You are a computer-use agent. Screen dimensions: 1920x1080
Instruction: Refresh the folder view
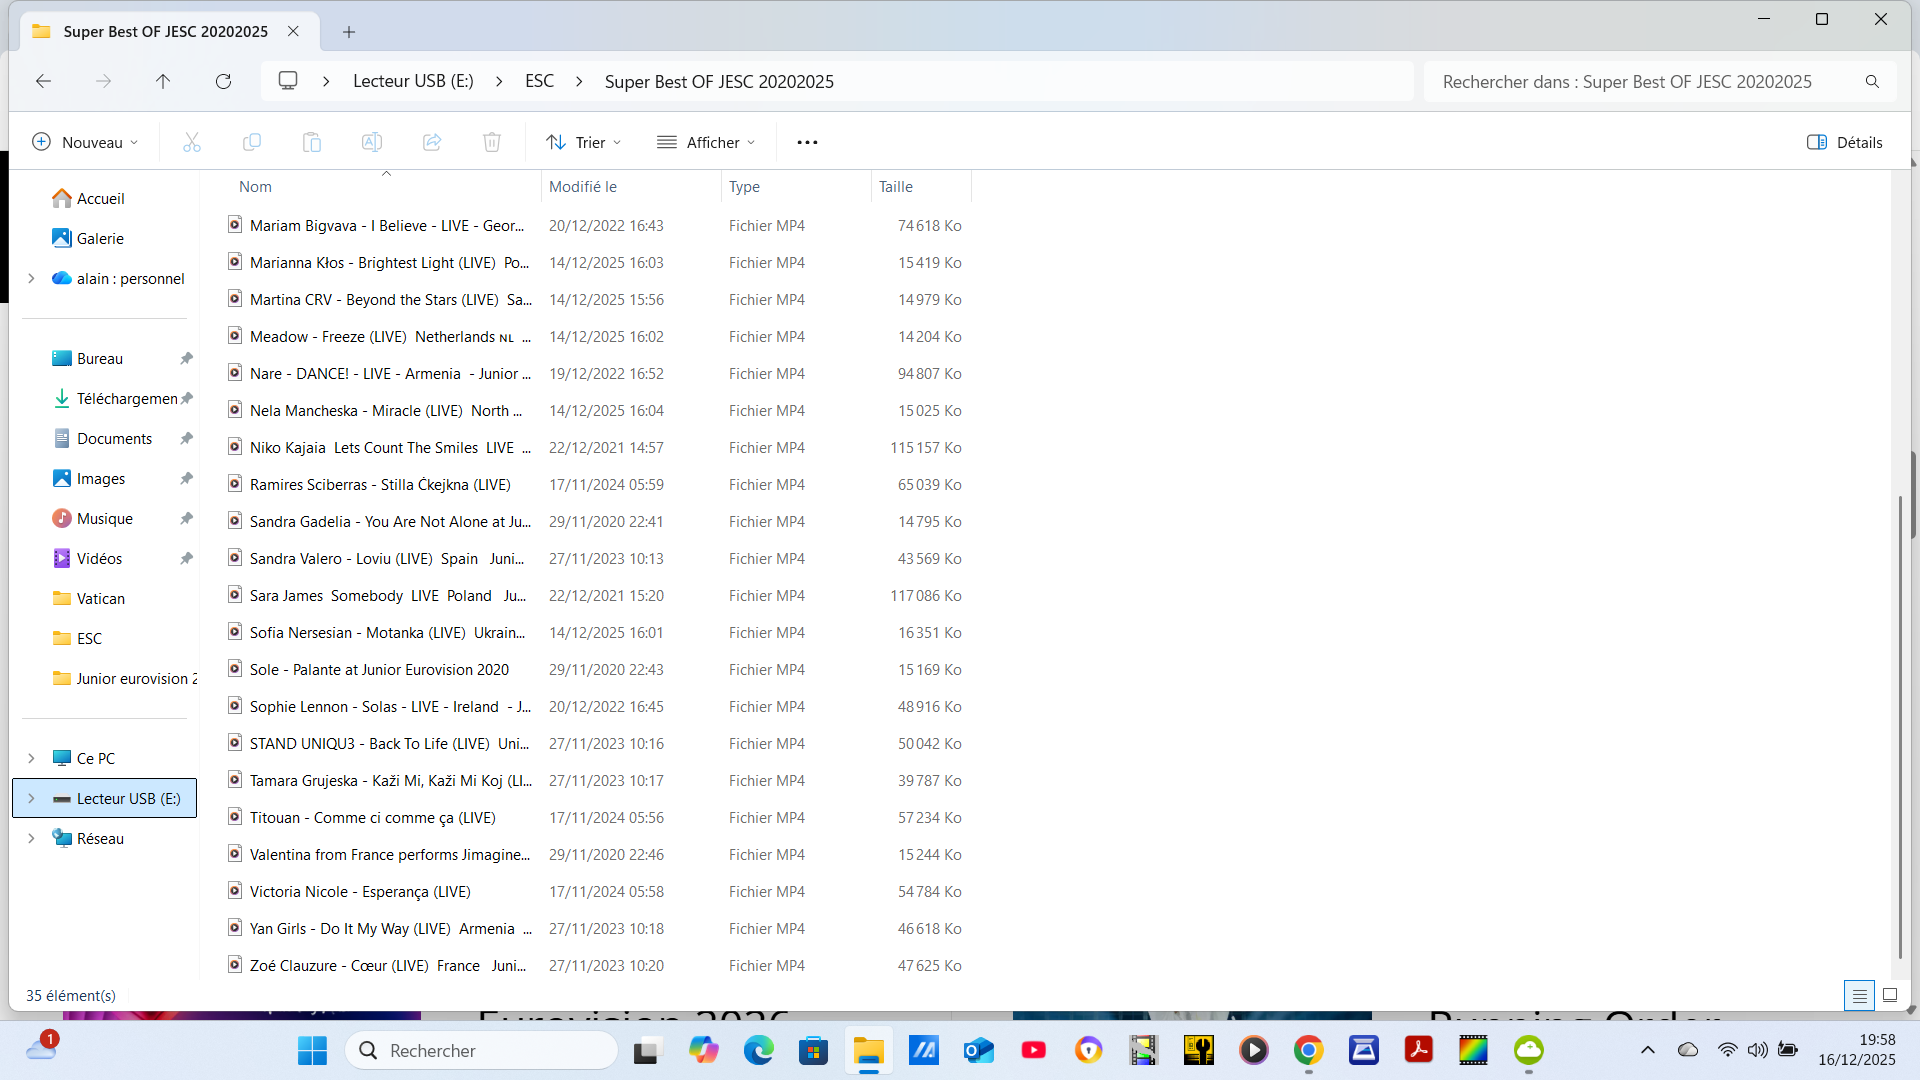click(223, 81)
